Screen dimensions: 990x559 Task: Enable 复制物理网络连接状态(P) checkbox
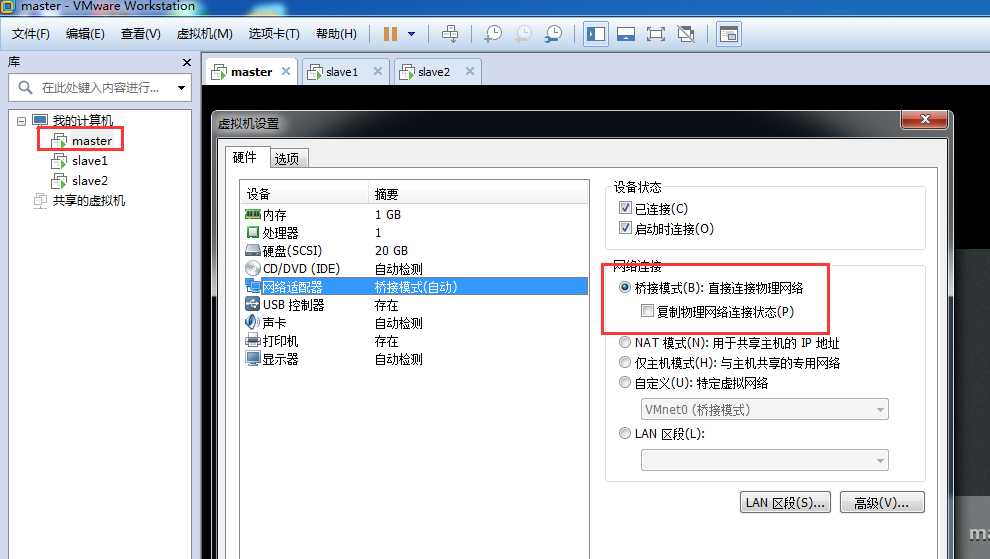pos(647,311)
